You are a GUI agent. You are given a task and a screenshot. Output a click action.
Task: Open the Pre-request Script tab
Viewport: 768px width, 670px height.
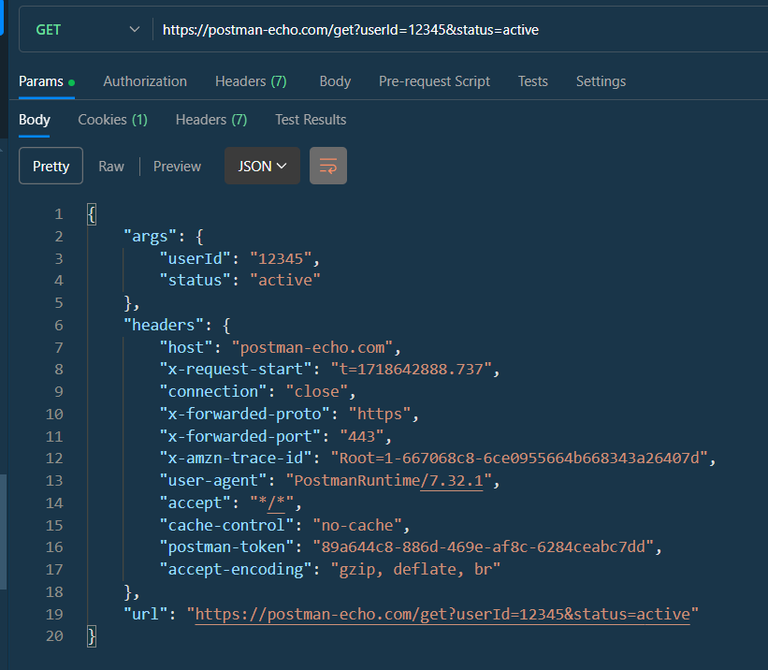[434, 81]
